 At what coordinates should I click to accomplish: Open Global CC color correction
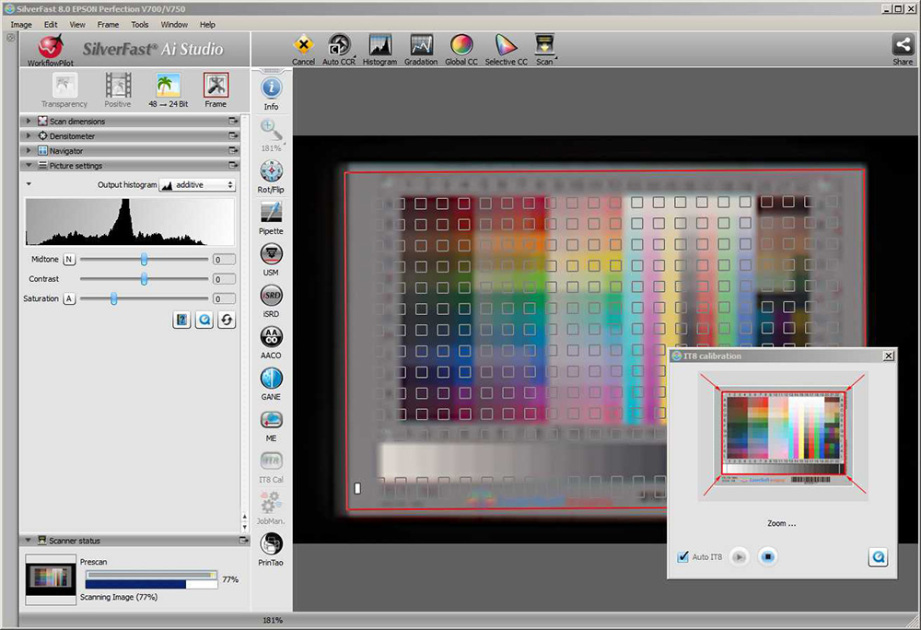(x=461, y=46)
